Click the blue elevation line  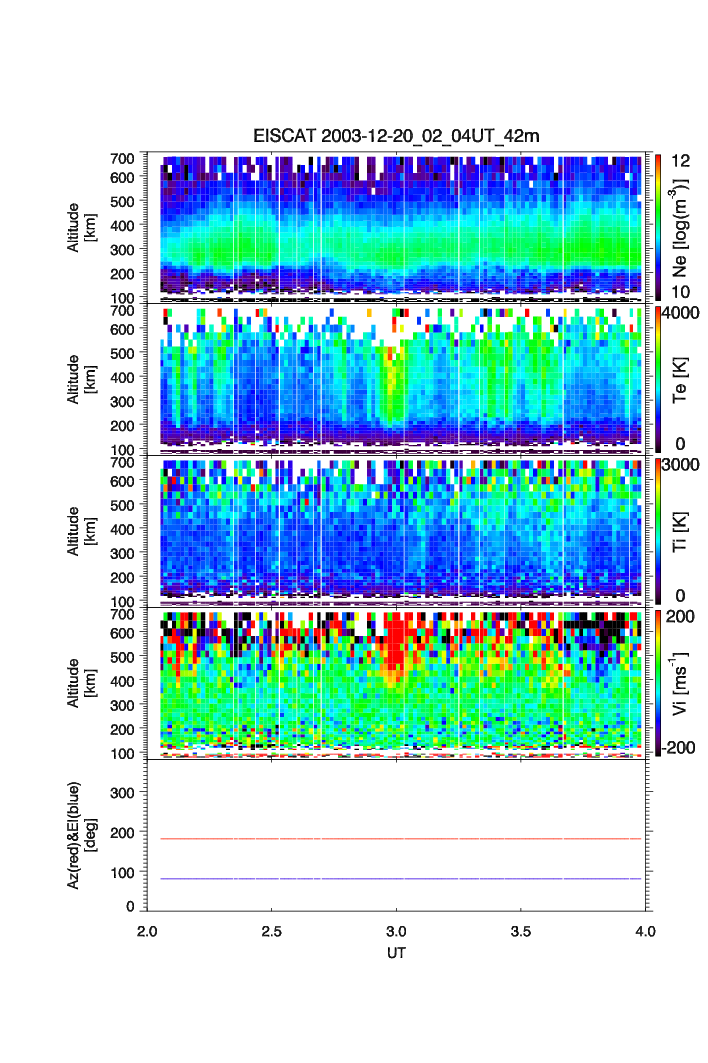(x=400, y=879)
